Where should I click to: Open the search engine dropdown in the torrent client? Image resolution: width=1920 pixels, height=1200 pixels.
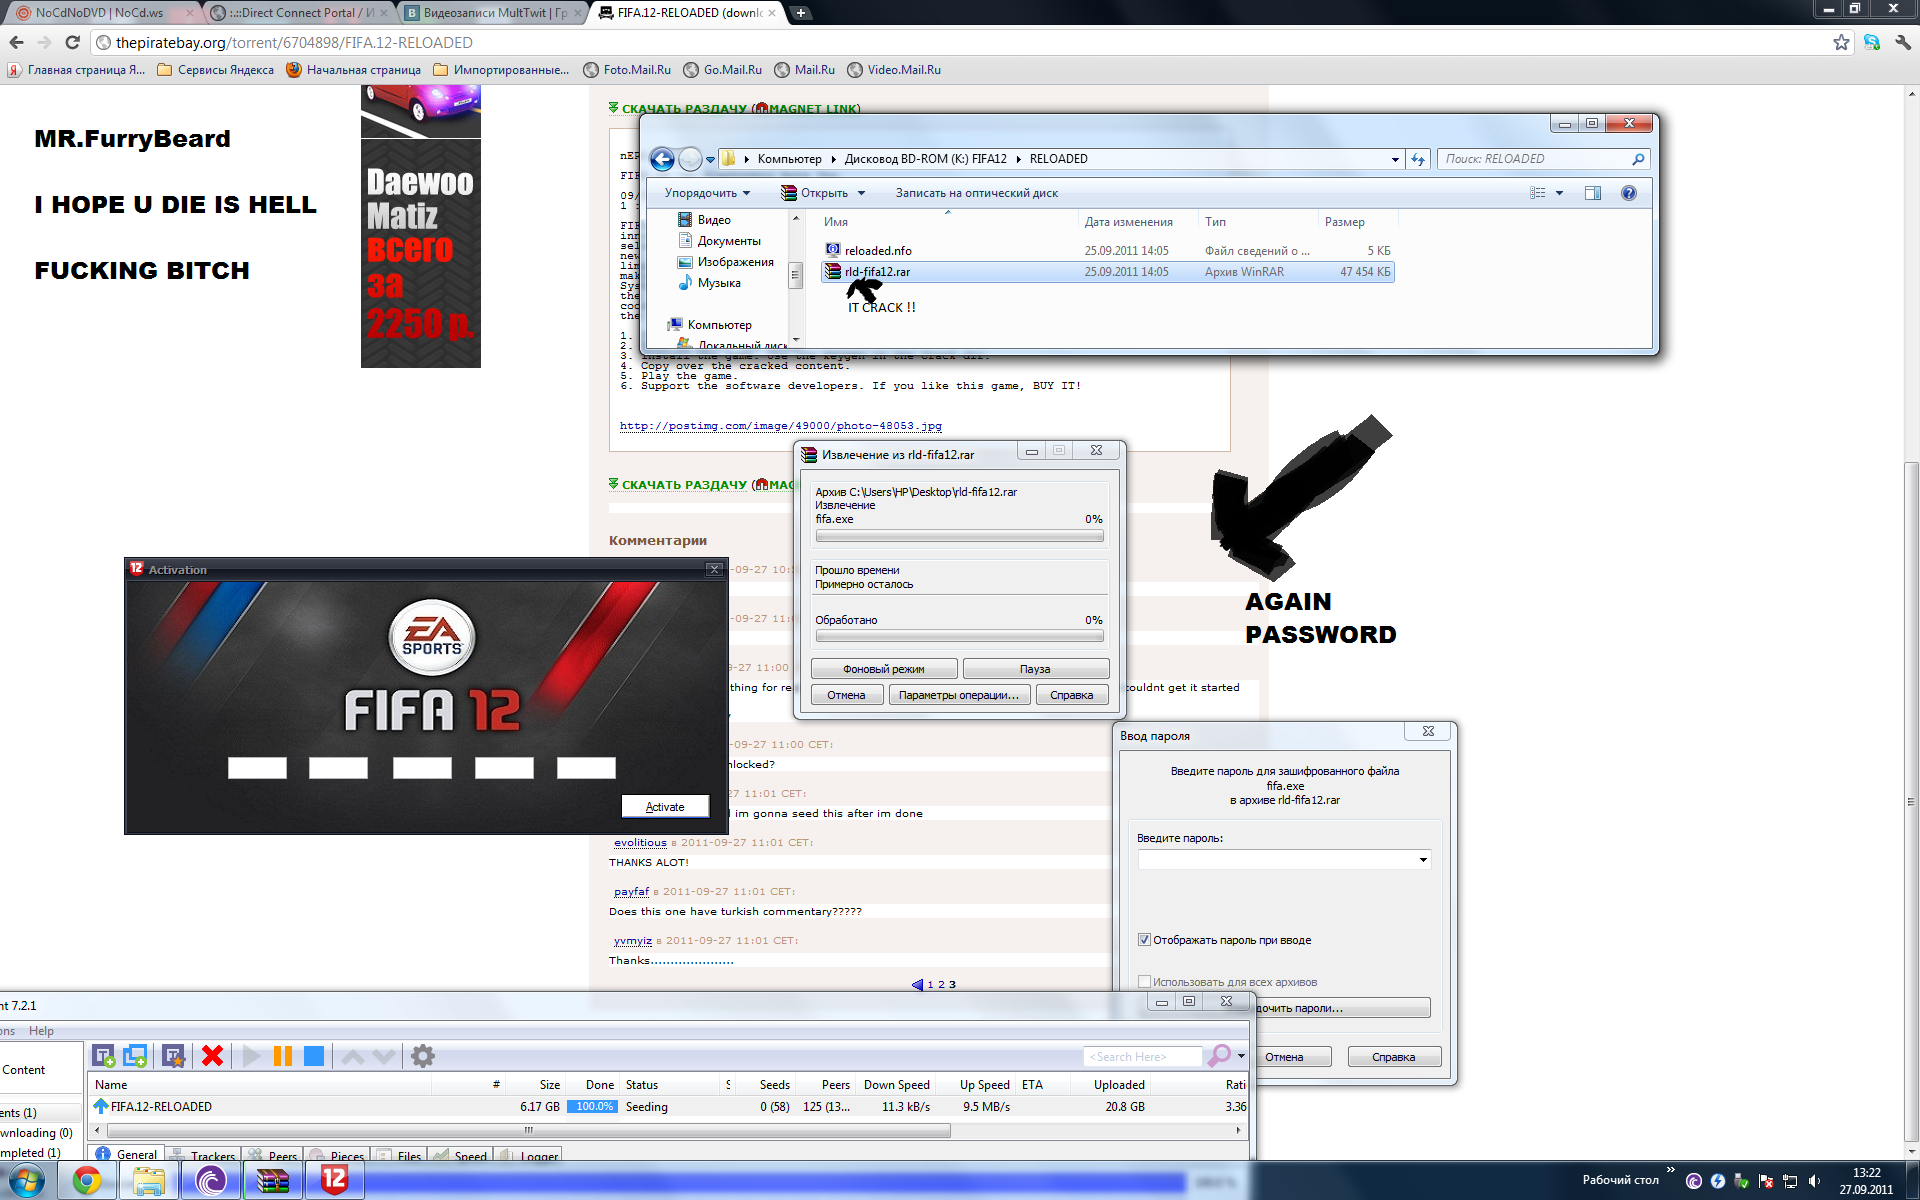coord(1241,1056)
